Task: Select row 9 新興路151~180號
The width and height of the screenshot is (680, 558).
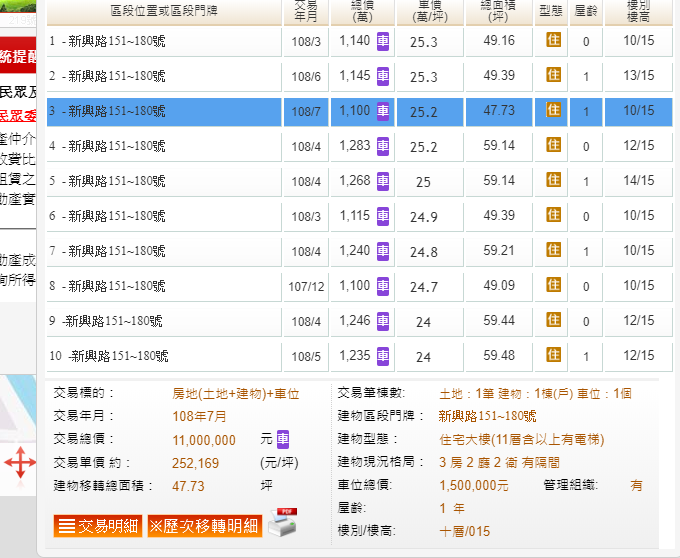Action: (164, 322)
